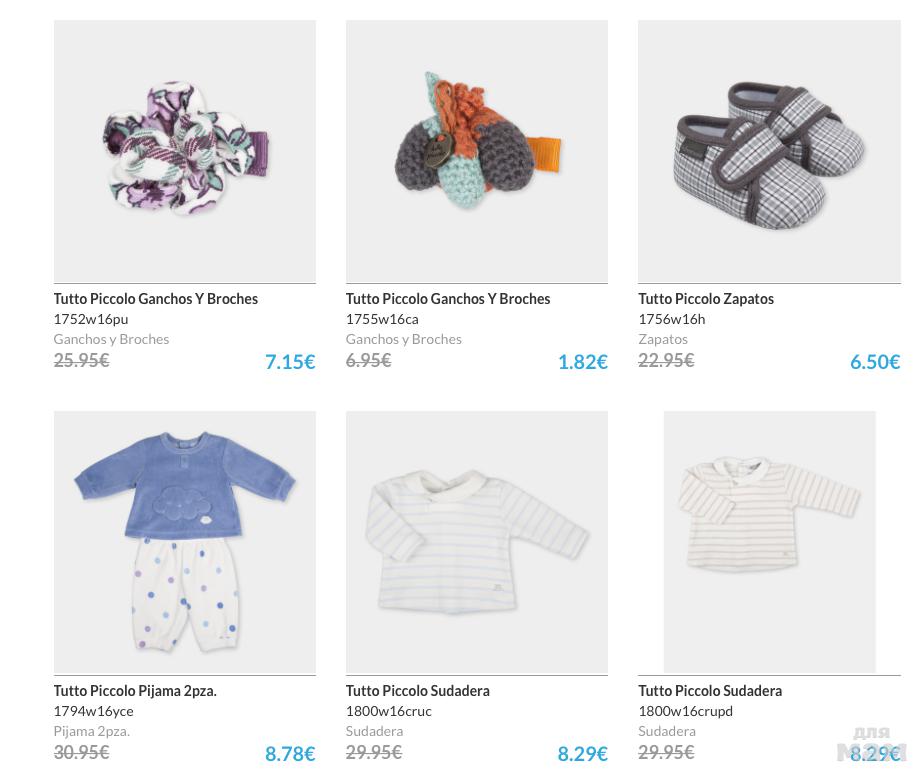Click the product code 1752w16pu
The image size is (922, 776).
91,319
